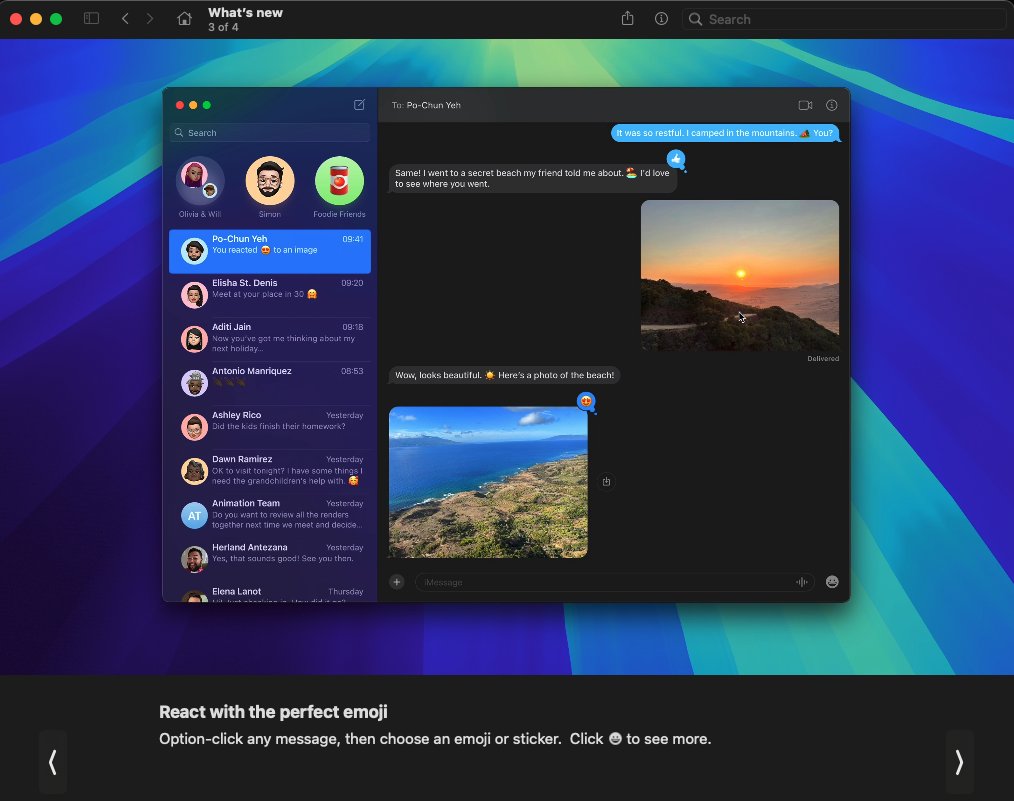Open the Elisha St. Denis conversation
The height and width of the screenshot is (801, 1014).
(270, 295)
